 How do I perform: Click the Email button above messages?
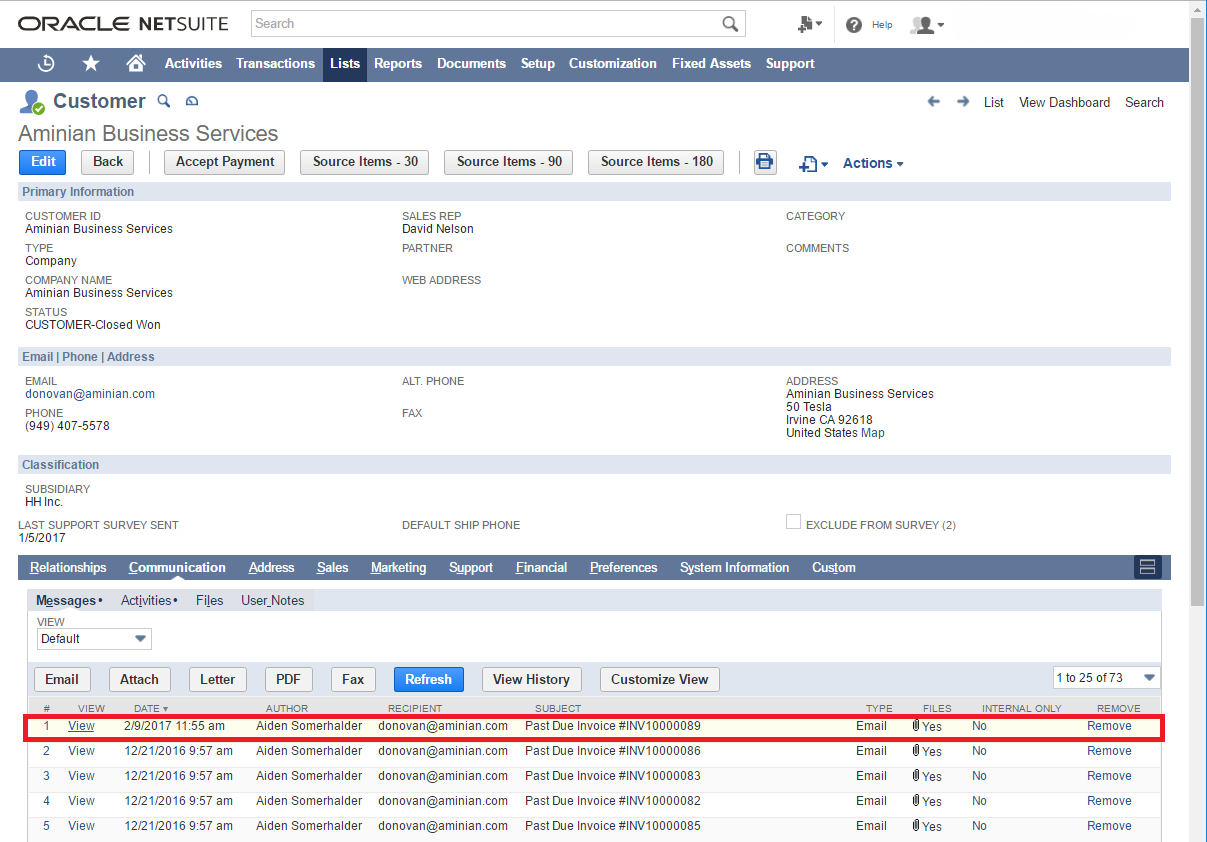[x=62, y=679]
